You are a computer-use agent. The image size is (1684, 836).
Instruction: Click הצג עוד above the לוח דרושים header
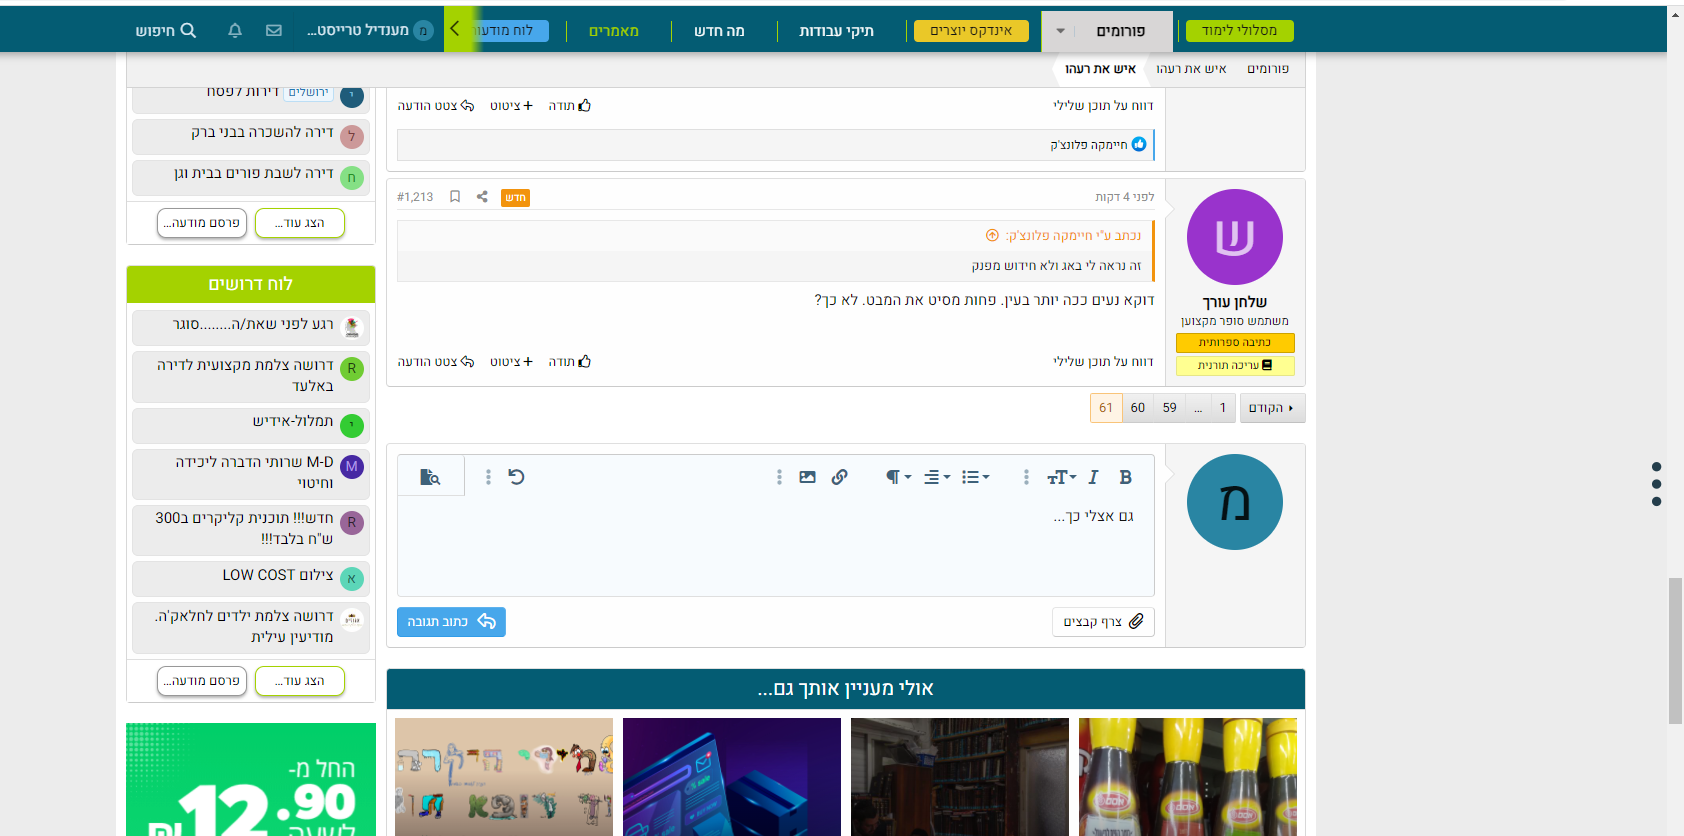[x=300, y=223]
